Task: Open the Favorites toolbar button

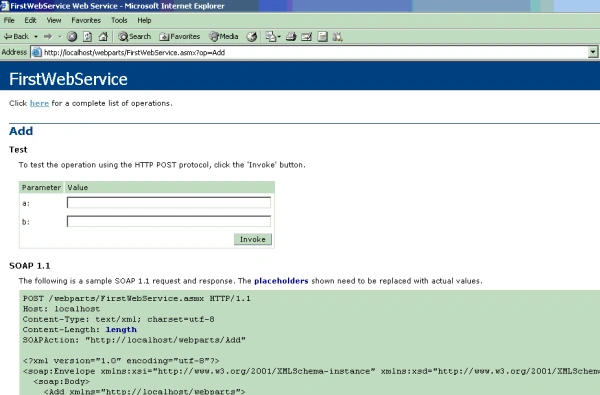Action: (179, 36)
